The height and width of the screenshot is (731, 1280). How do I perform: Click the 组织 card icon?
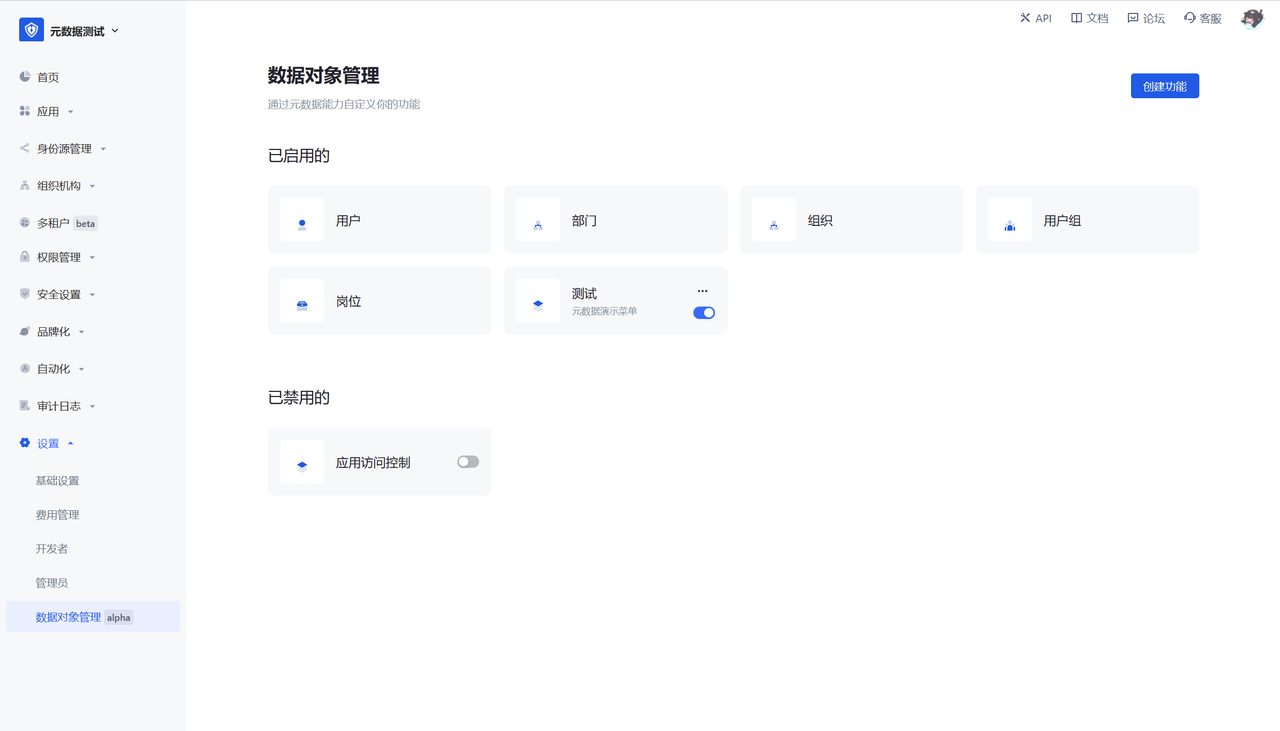(774, 220)
